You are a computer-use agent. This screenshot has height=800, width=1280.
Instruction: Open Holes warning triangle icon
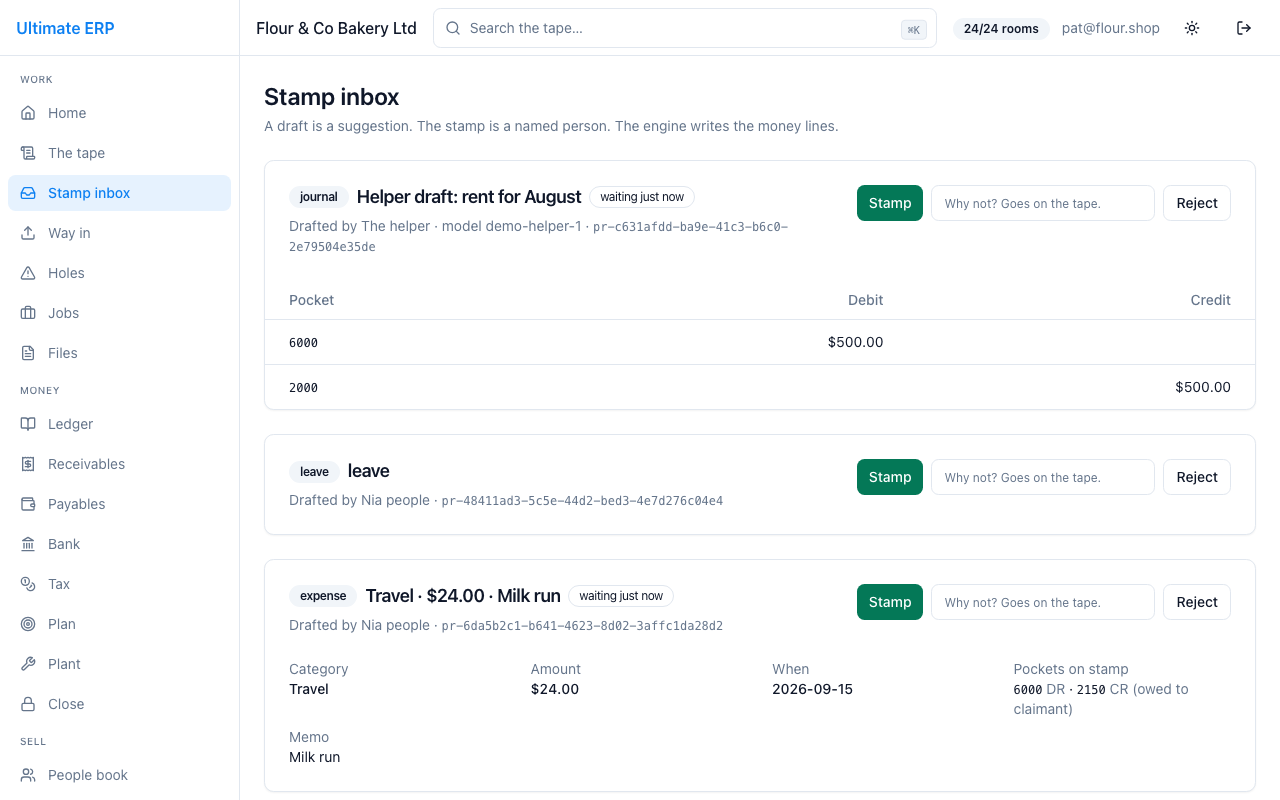(x=28, y=273)
